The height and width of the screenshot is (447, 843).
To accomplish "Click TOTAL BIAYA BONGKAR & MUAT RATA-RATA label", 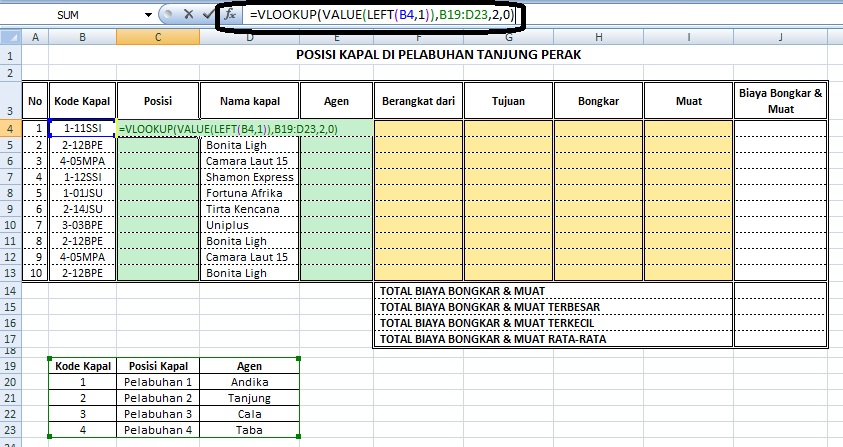I will pos(493,339).
